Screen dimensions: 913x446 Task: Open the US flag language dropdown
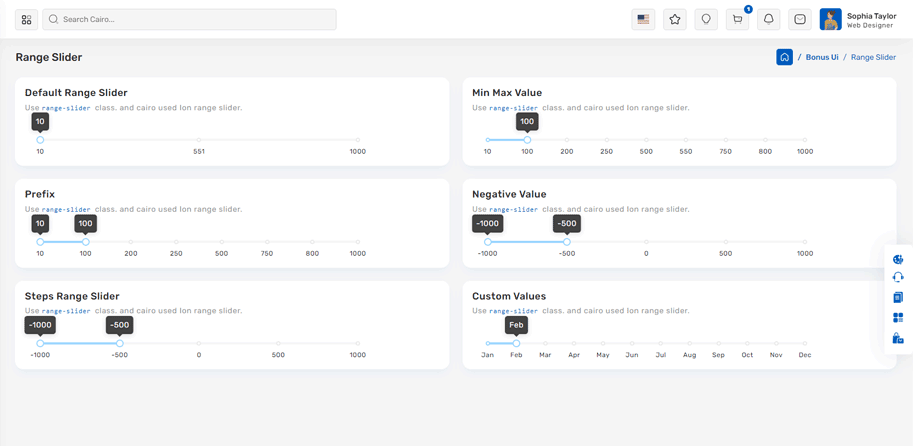point(643,19)
